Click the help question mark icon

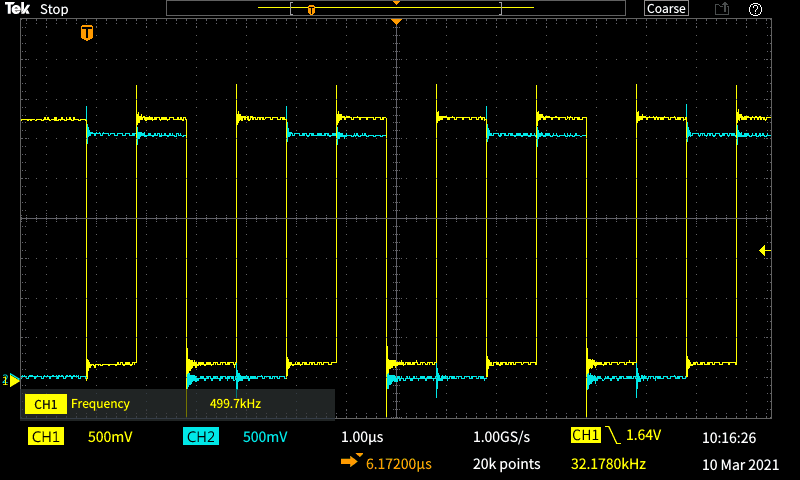coord(755,9)
